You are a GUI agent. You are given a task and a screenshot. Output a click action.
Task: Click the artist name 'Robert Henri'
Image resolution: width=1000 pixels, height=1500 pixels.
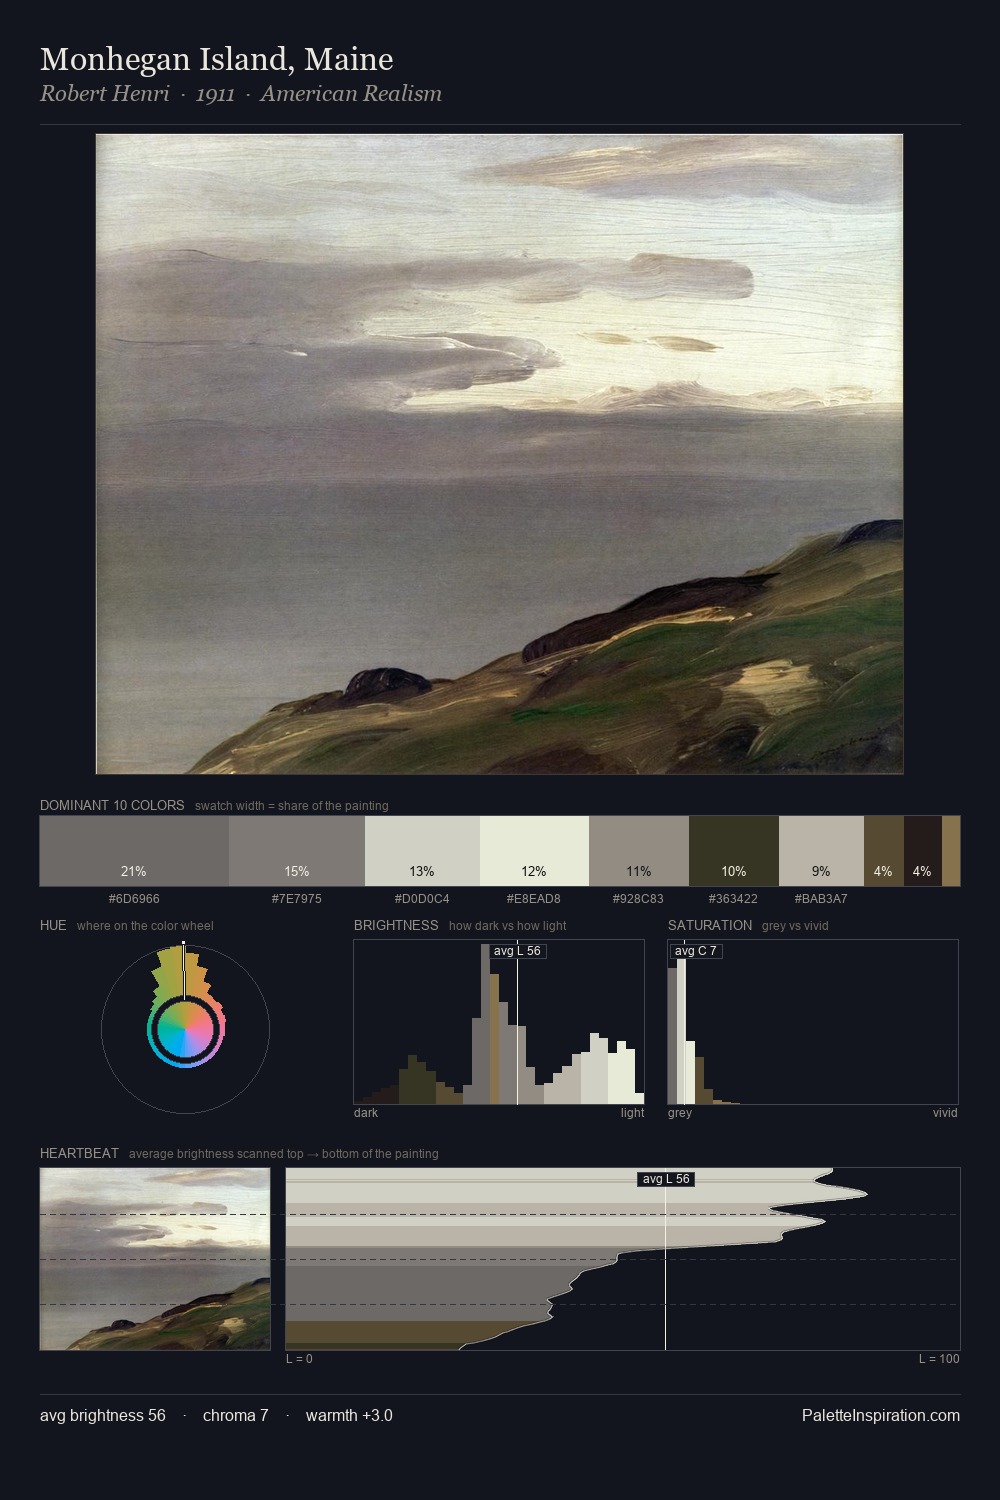click(x=105, y=94)
